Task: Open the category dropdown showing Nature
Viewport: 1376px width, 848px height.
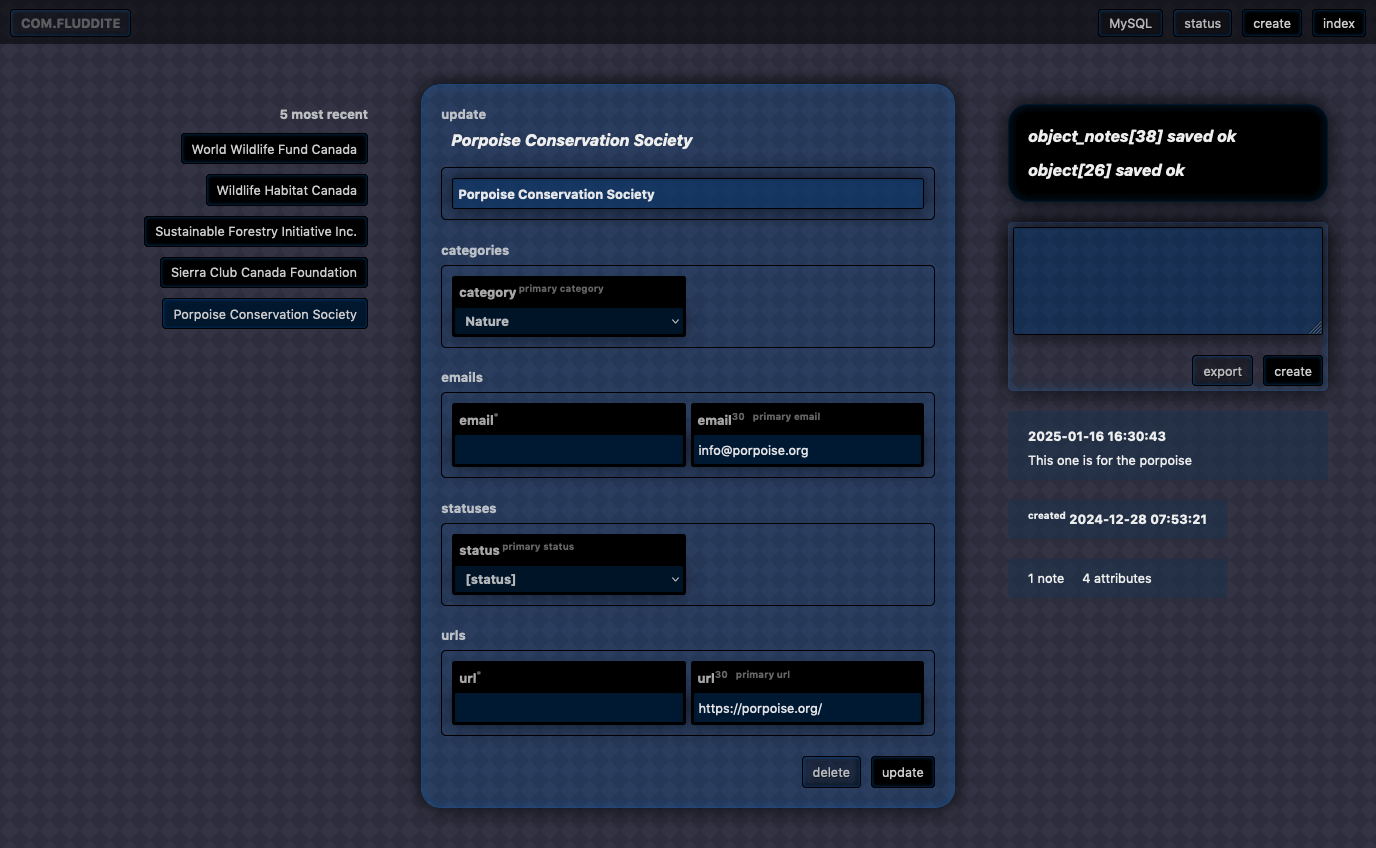Action: [569, 321]
